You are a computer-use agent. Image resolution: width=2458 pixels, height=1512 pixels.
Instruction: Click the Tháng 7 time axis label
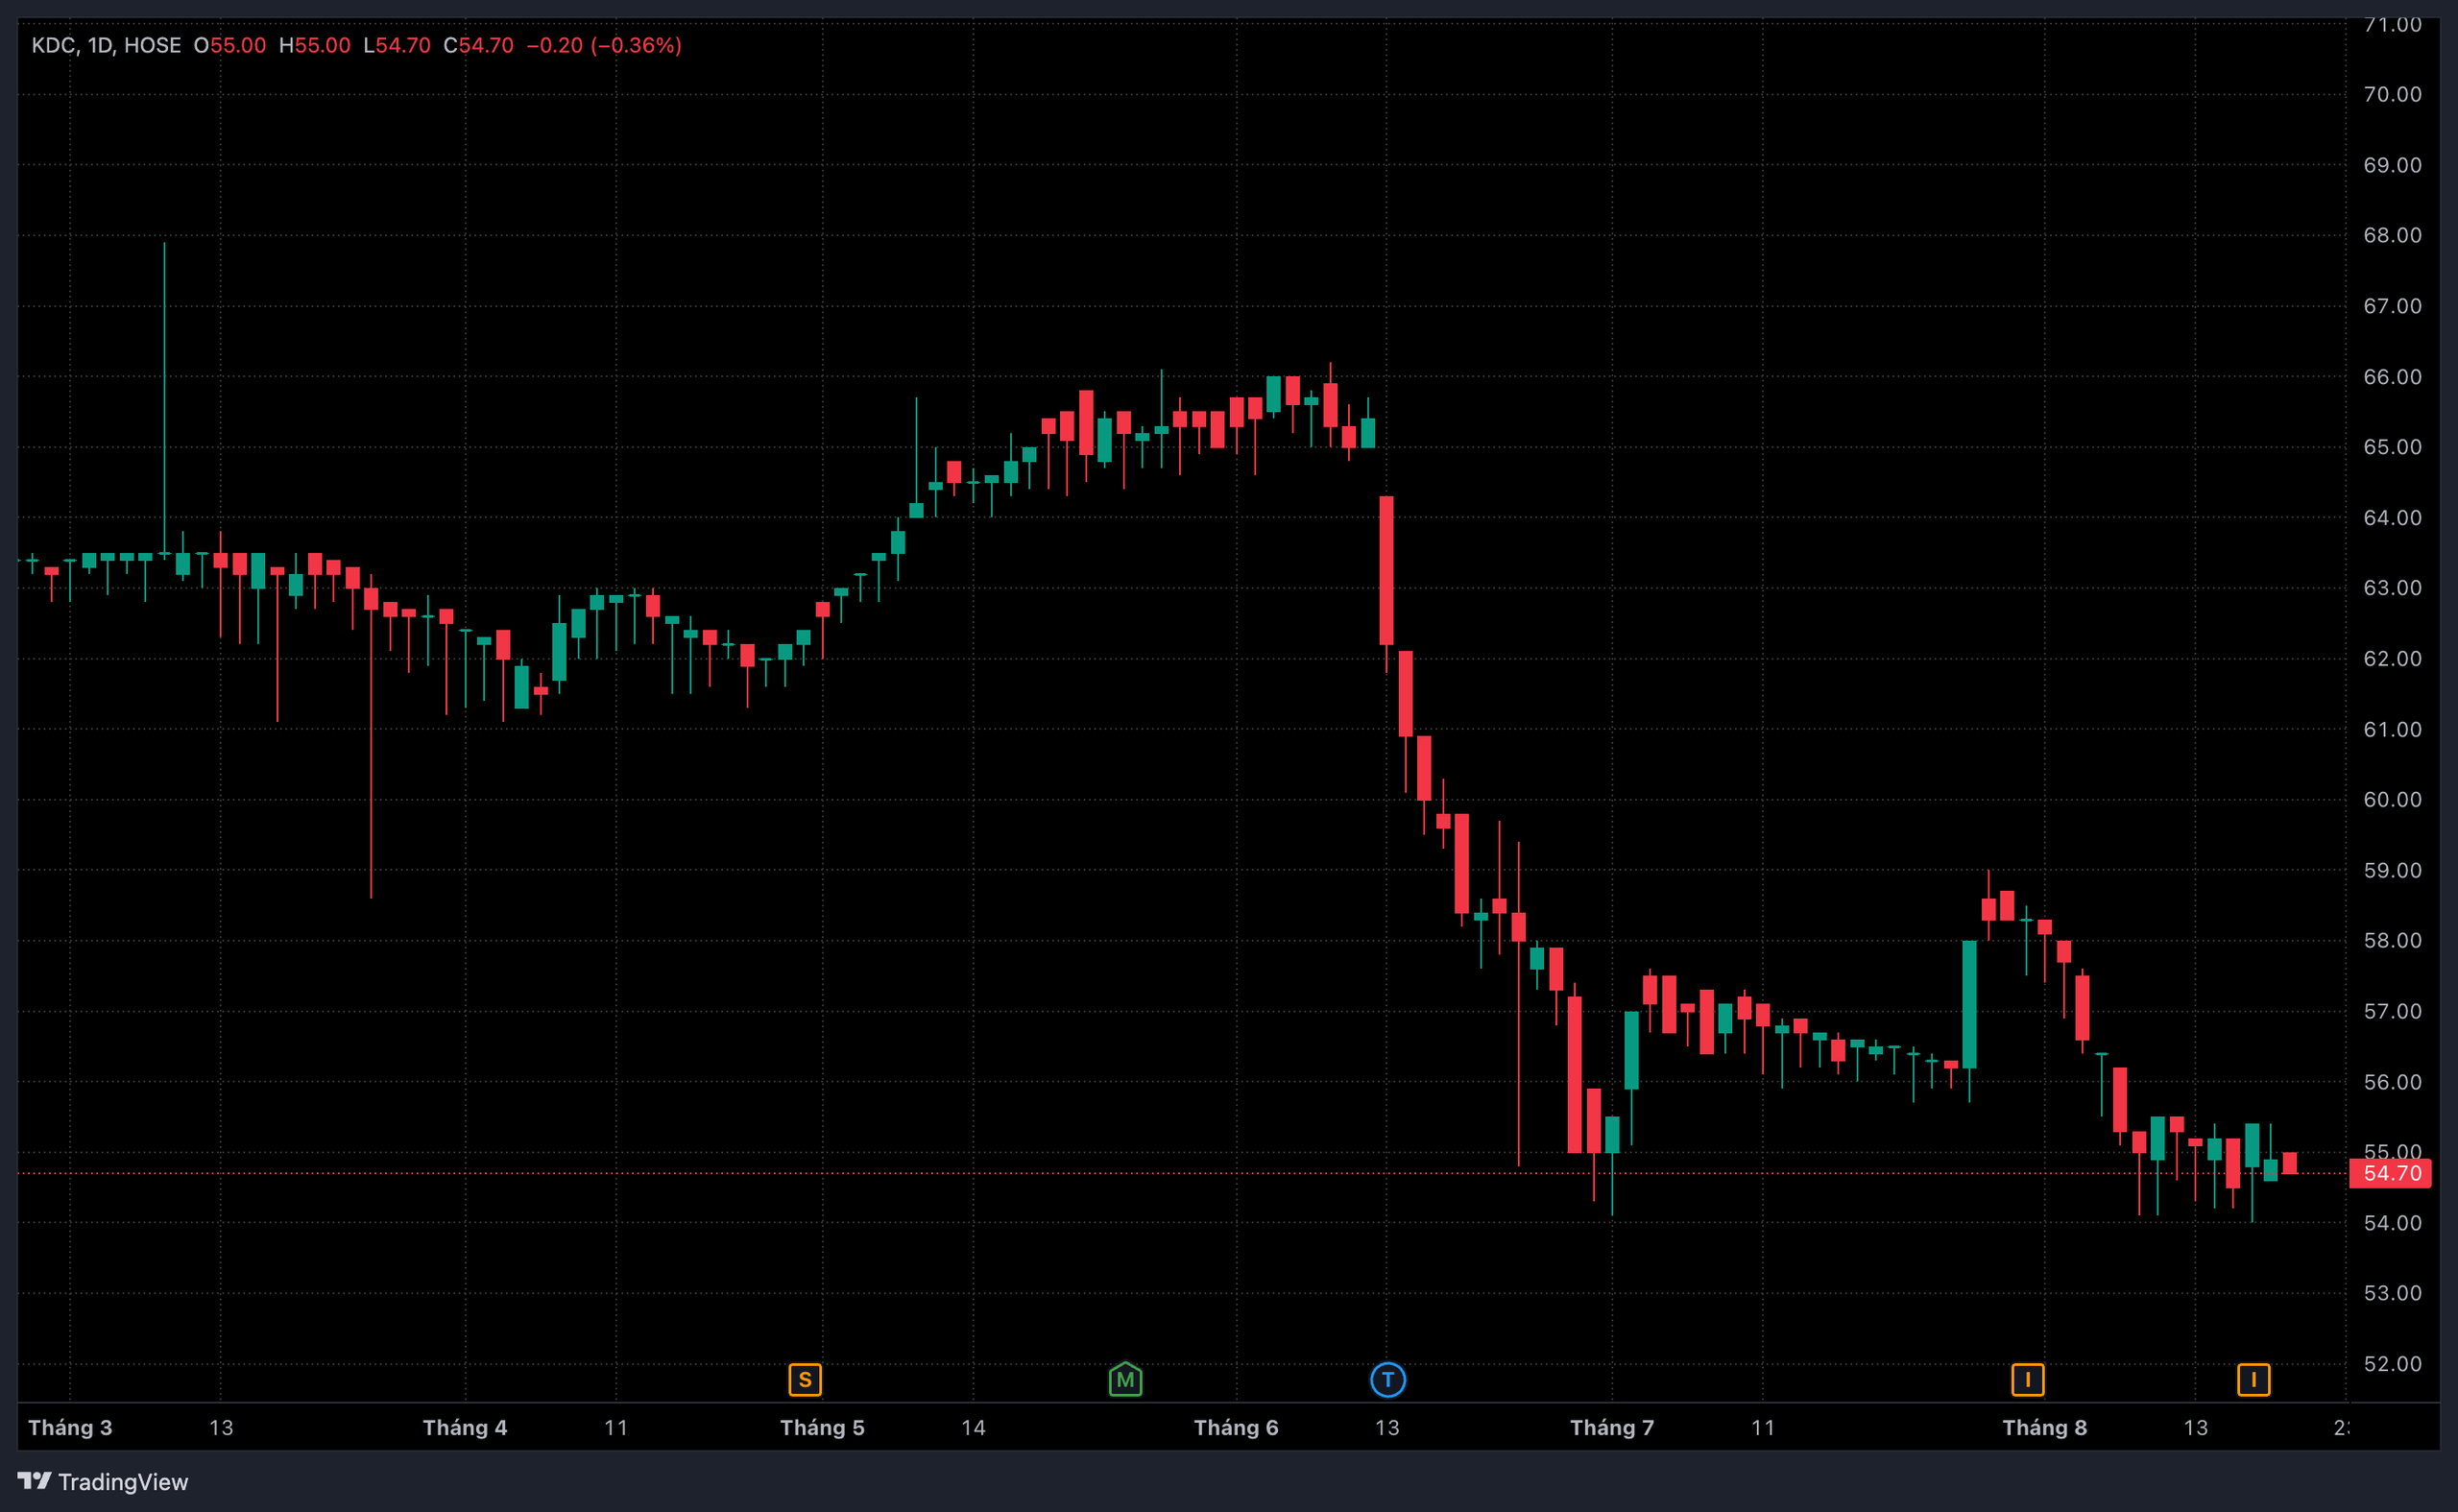click(1612, 1427)
